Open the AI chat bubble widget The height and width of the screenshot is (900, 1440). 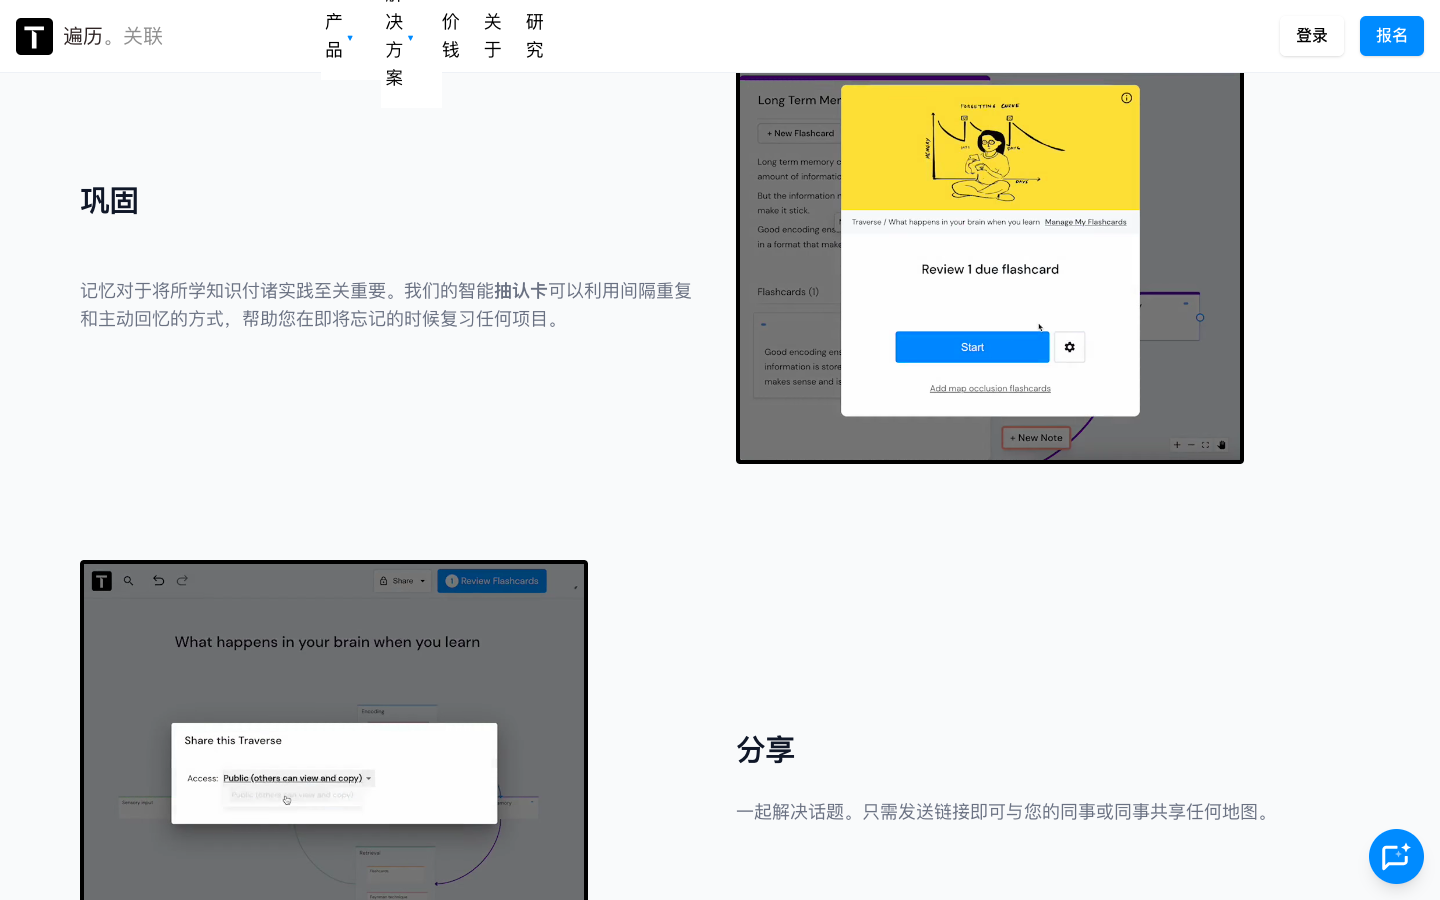click(x=1396, y=856)
